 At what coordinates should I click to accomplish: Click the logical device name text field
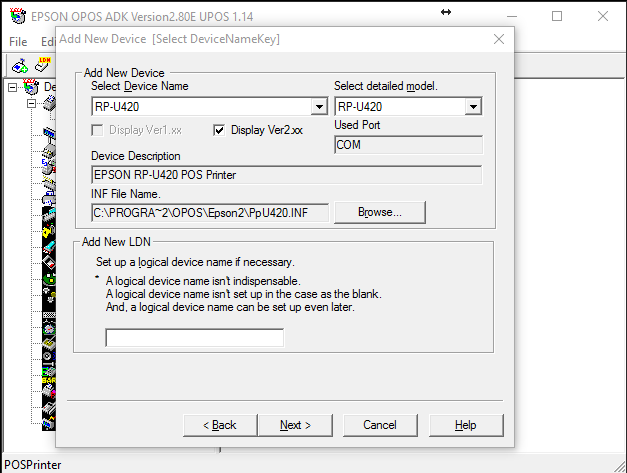(194, 338)
